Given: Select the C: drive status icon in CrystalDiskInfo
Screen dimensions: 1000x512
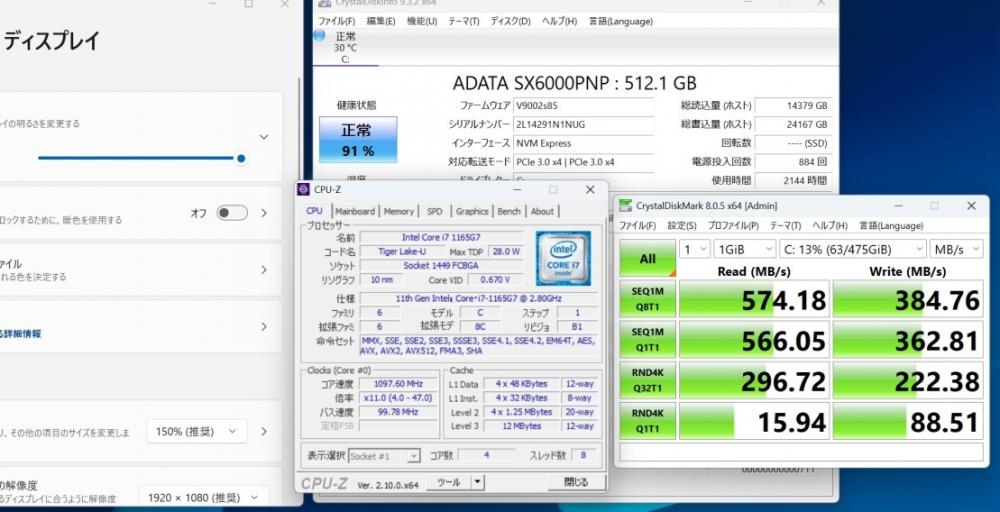Looking at the screenshot, I should 319,36.
